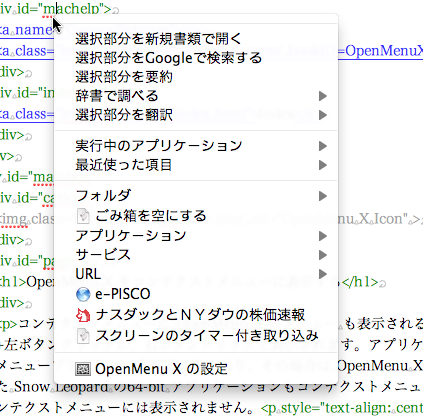Expand the サービス submenu arrow
Screen dimensions: 423x418
[322, 255]
